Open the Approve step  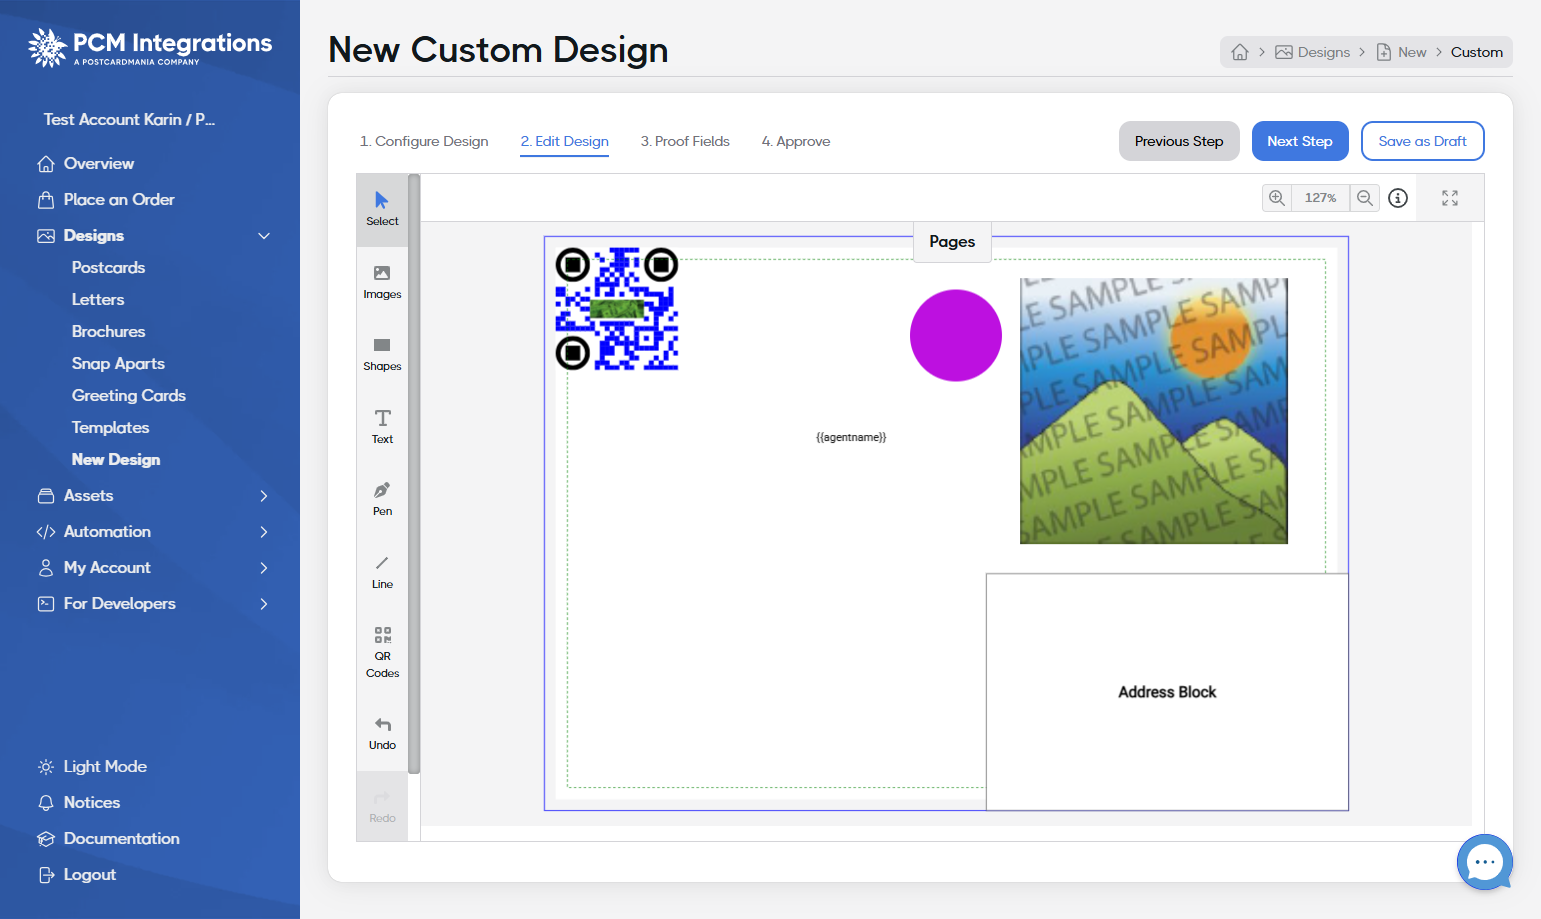(796, 142)
